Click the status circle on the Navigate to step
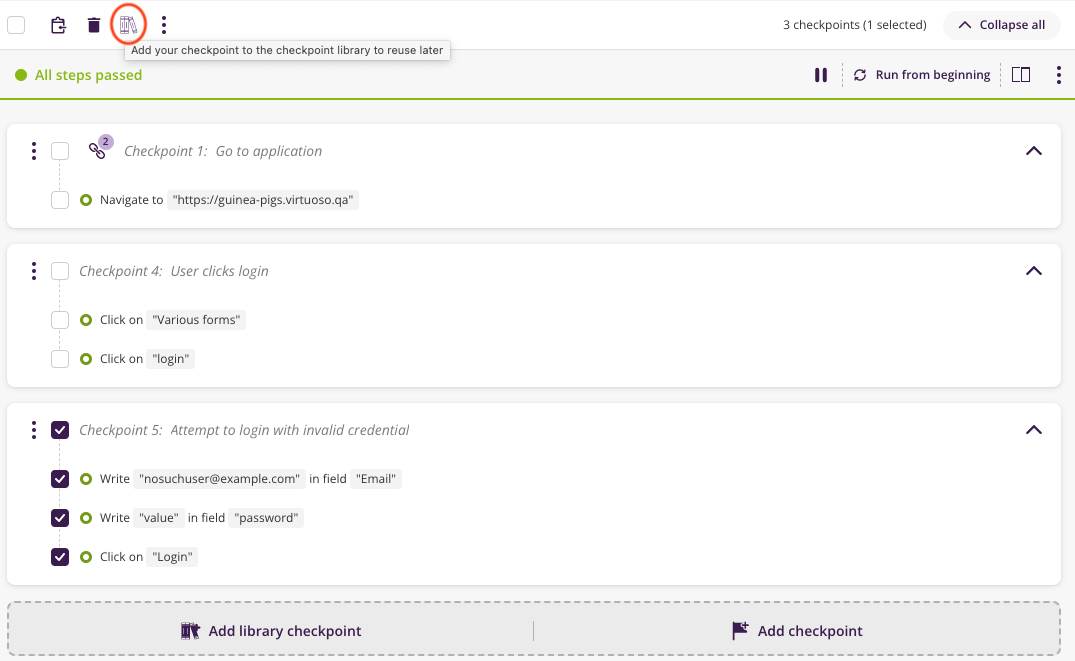Screen dimensions: 1075x661 pos(86,200)
